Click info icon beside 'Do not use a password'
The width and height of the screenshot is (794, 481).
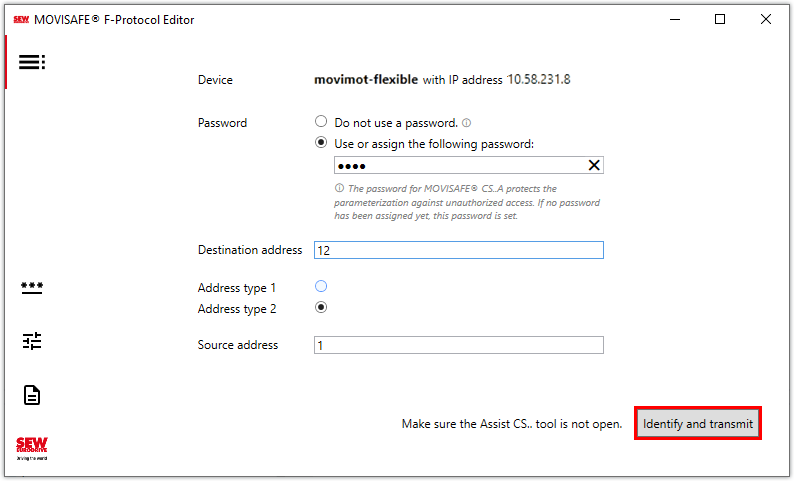[466, 123]
